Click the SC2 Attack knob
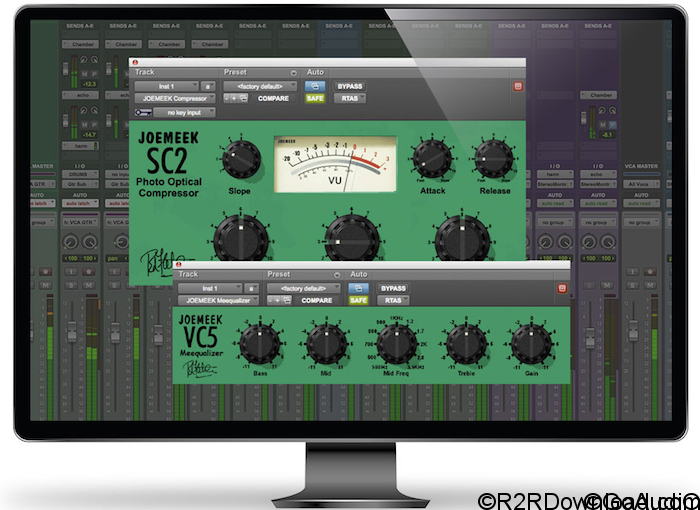700x510 pixels. (x=432, y=159)
